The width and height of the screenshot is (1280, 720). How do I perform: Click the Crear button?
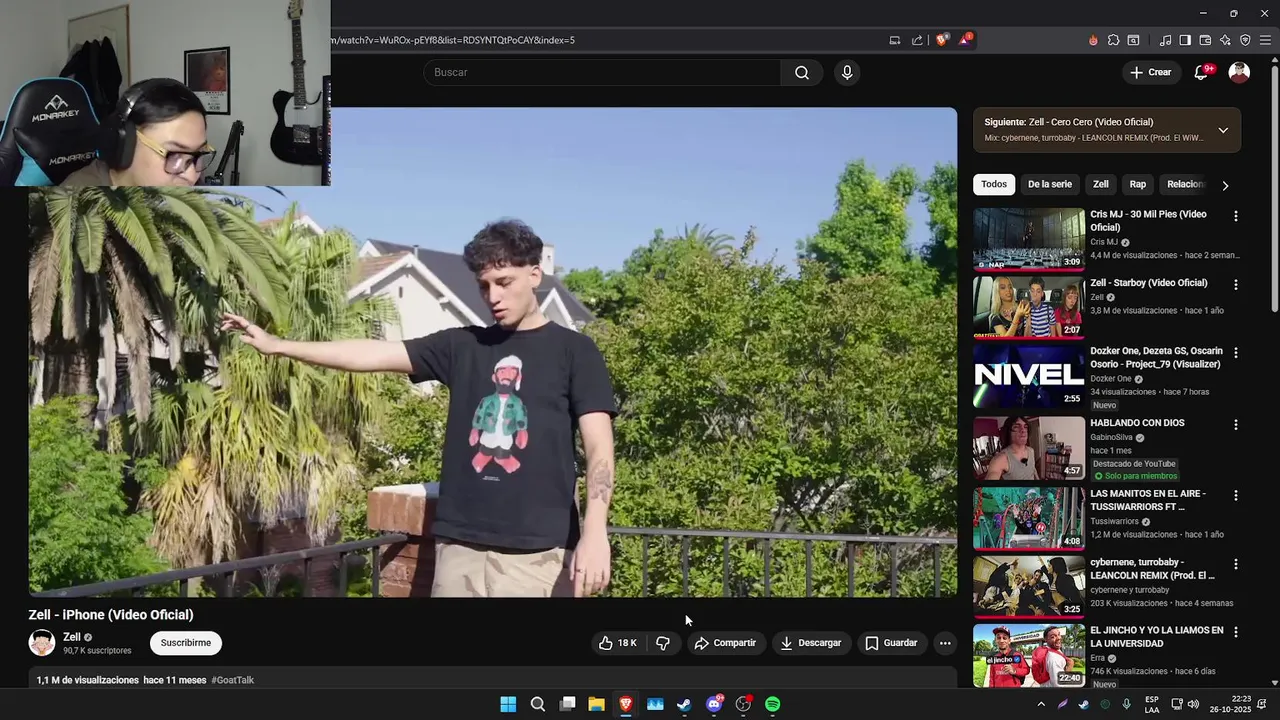click(1150, 72)
